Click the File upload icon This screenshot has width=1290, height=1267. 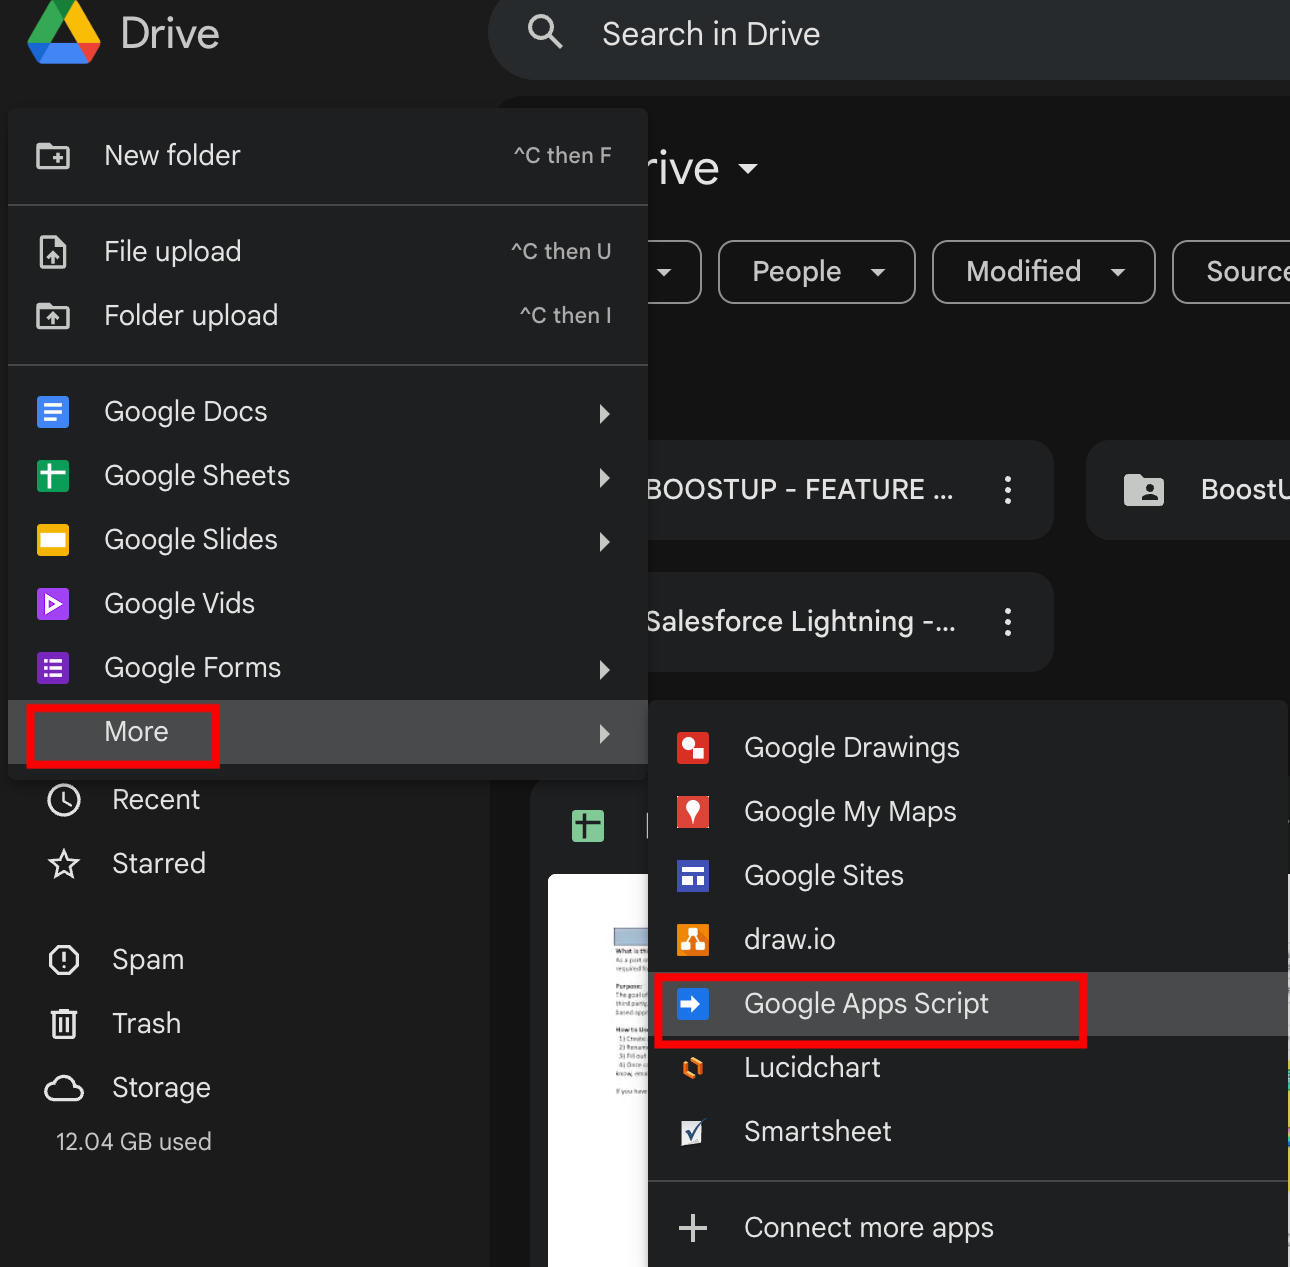tap(53, 252)
